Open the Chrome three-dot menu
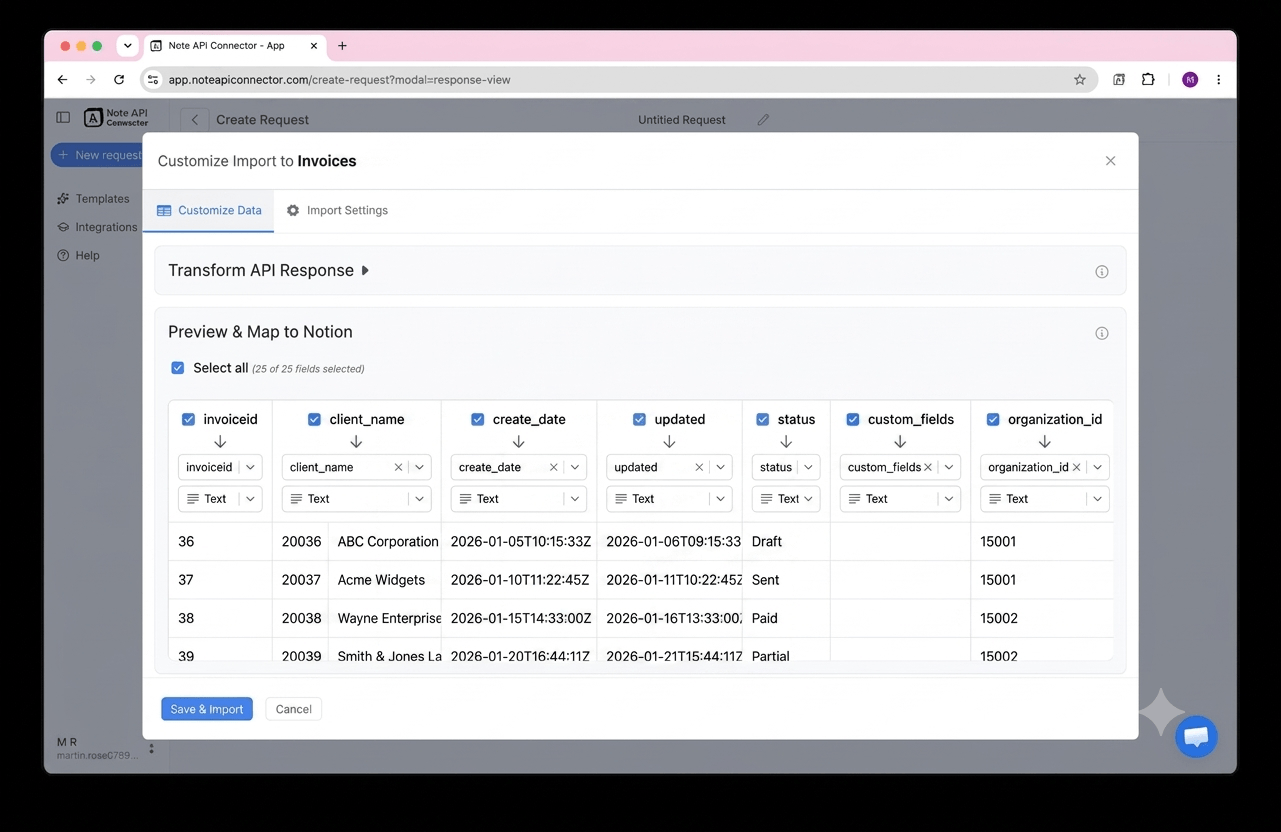 1218,80
